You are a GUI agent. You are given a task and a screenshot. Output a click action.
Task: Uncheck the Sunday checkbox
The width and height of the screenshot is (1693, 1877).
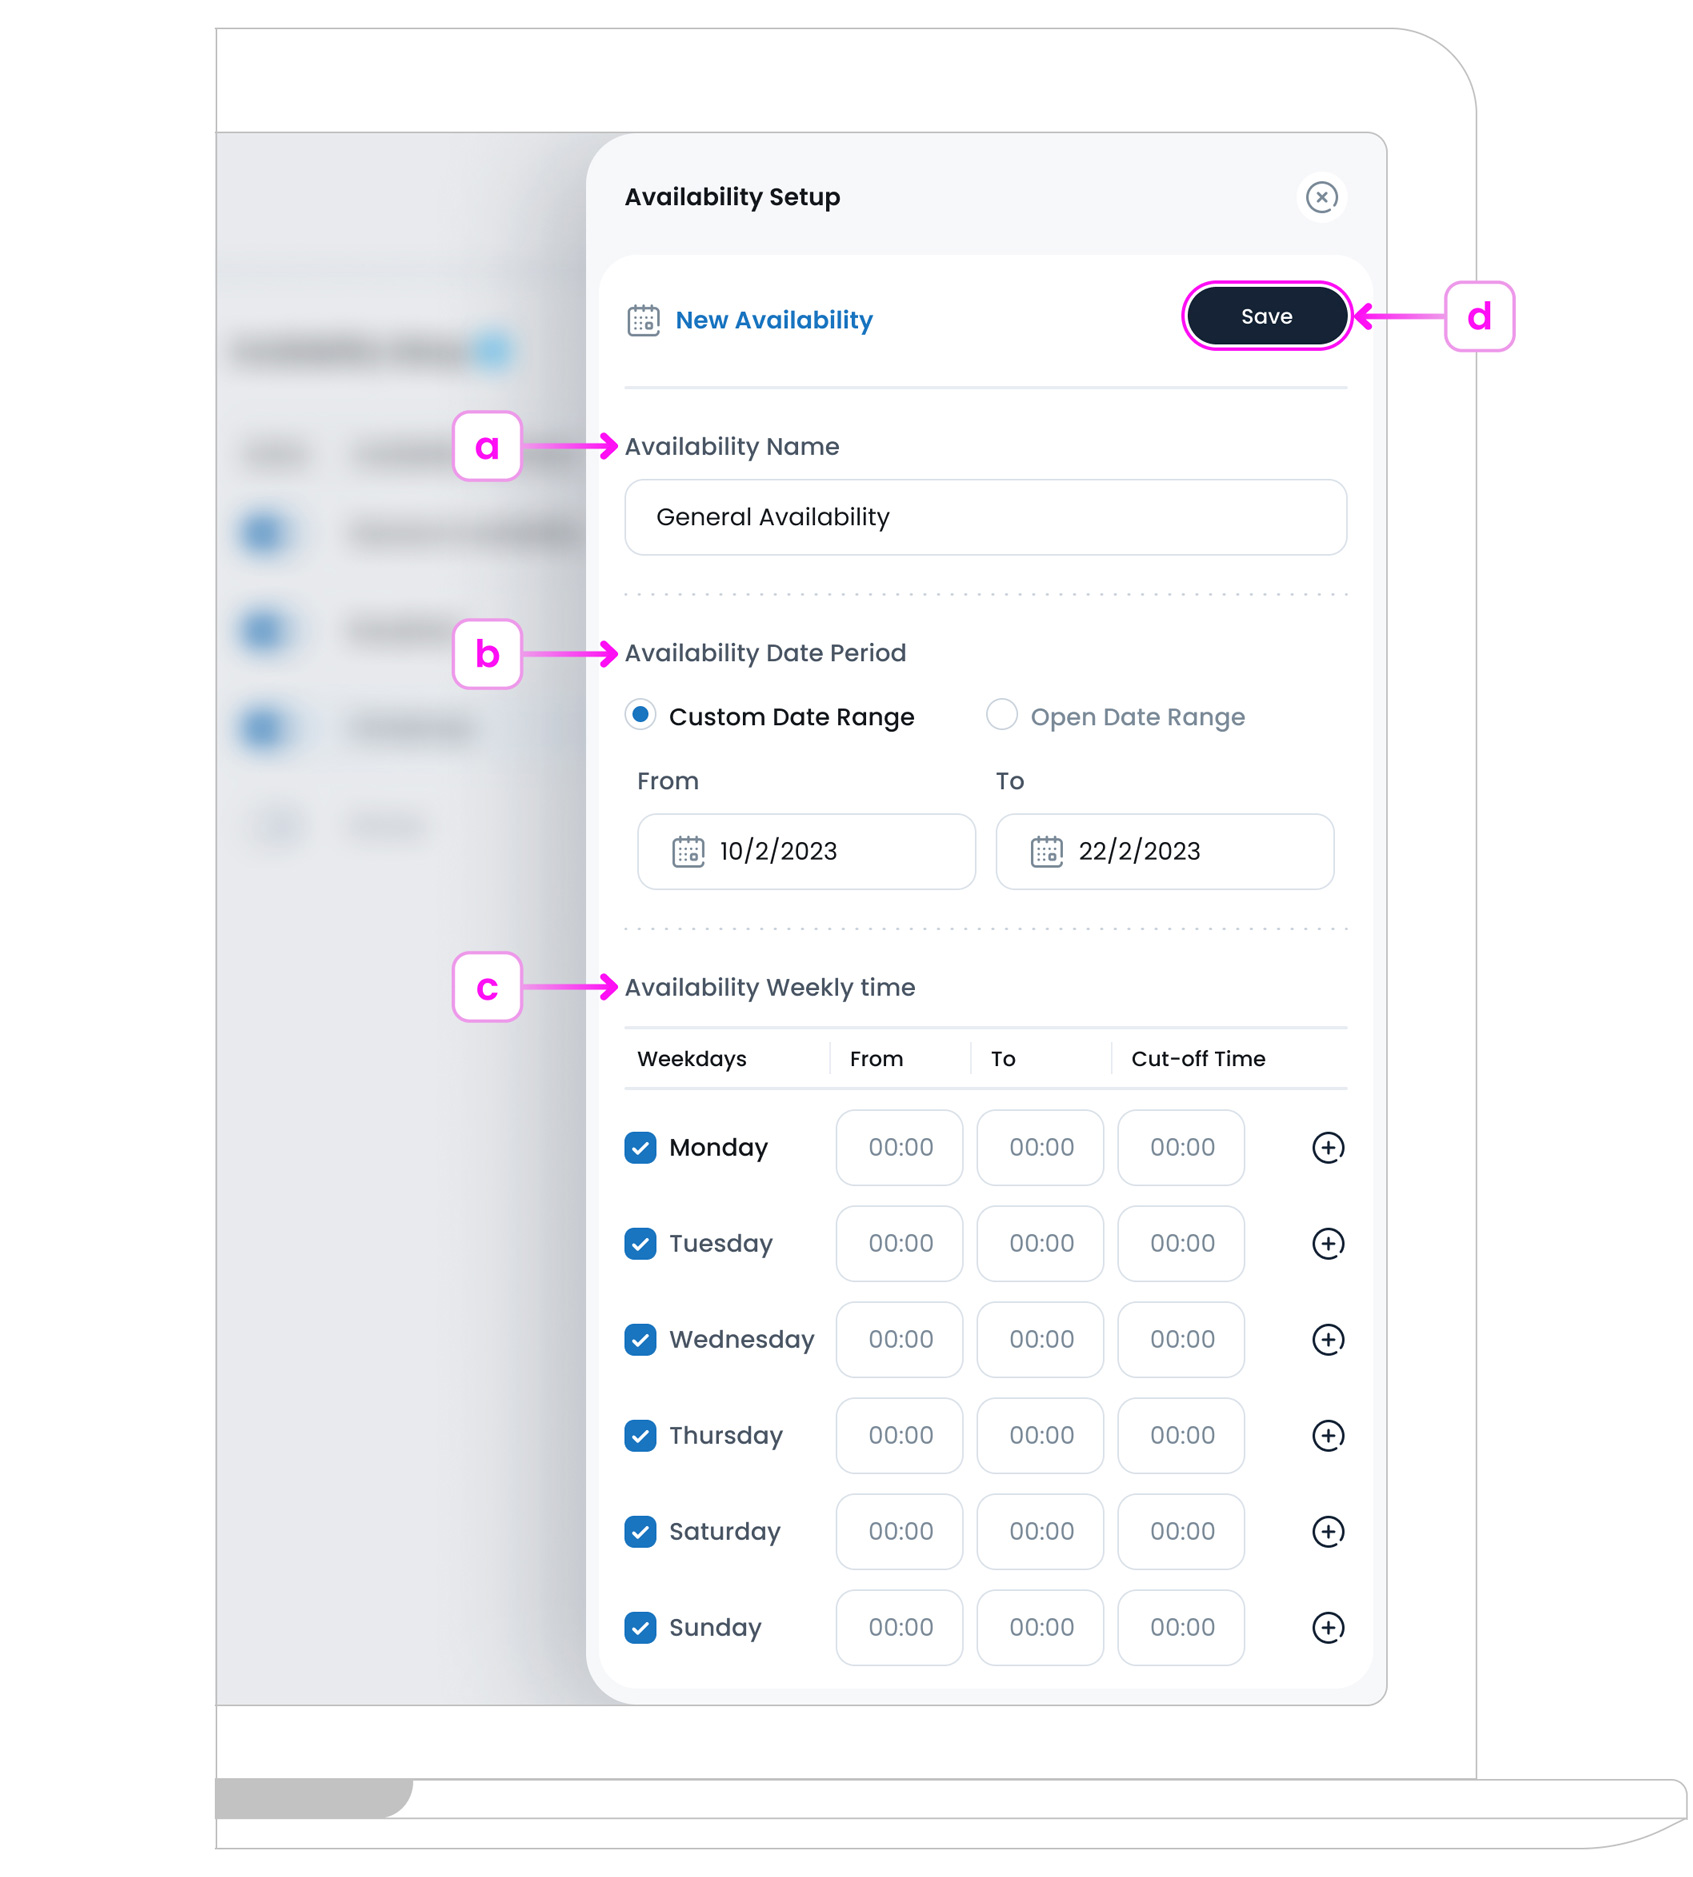[641, 1628]
